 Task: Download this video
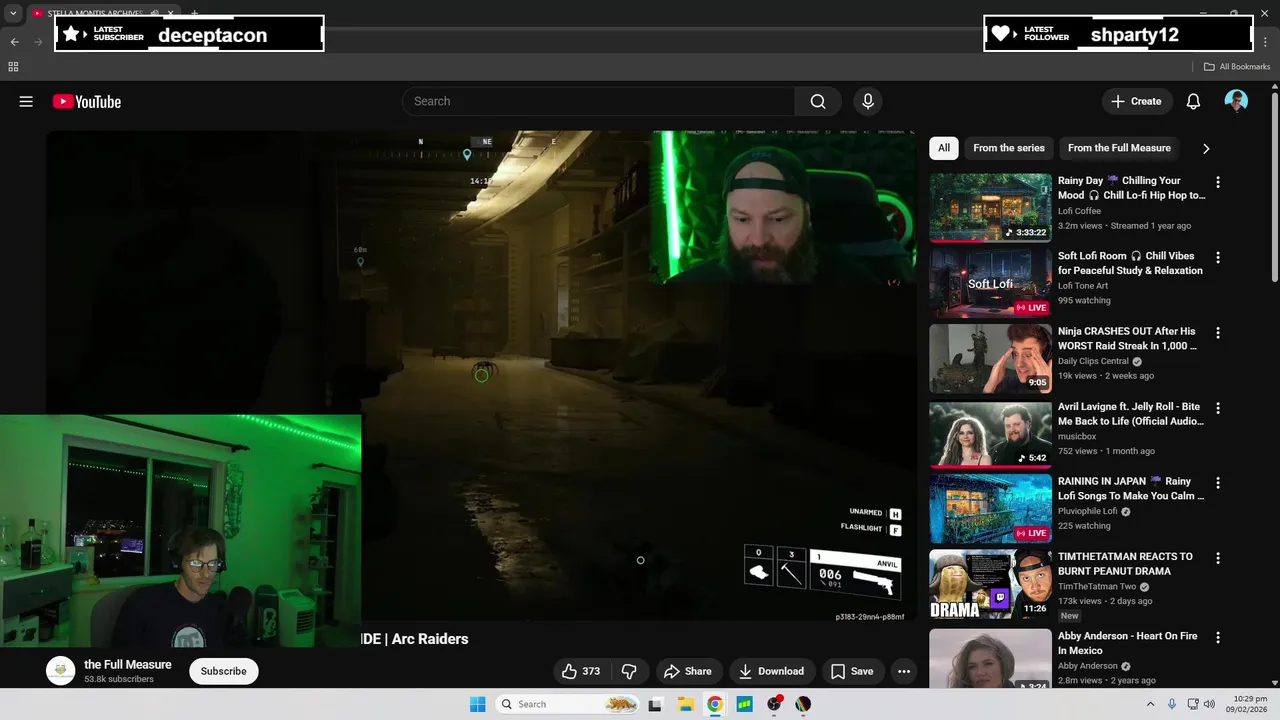click(771, 671)
